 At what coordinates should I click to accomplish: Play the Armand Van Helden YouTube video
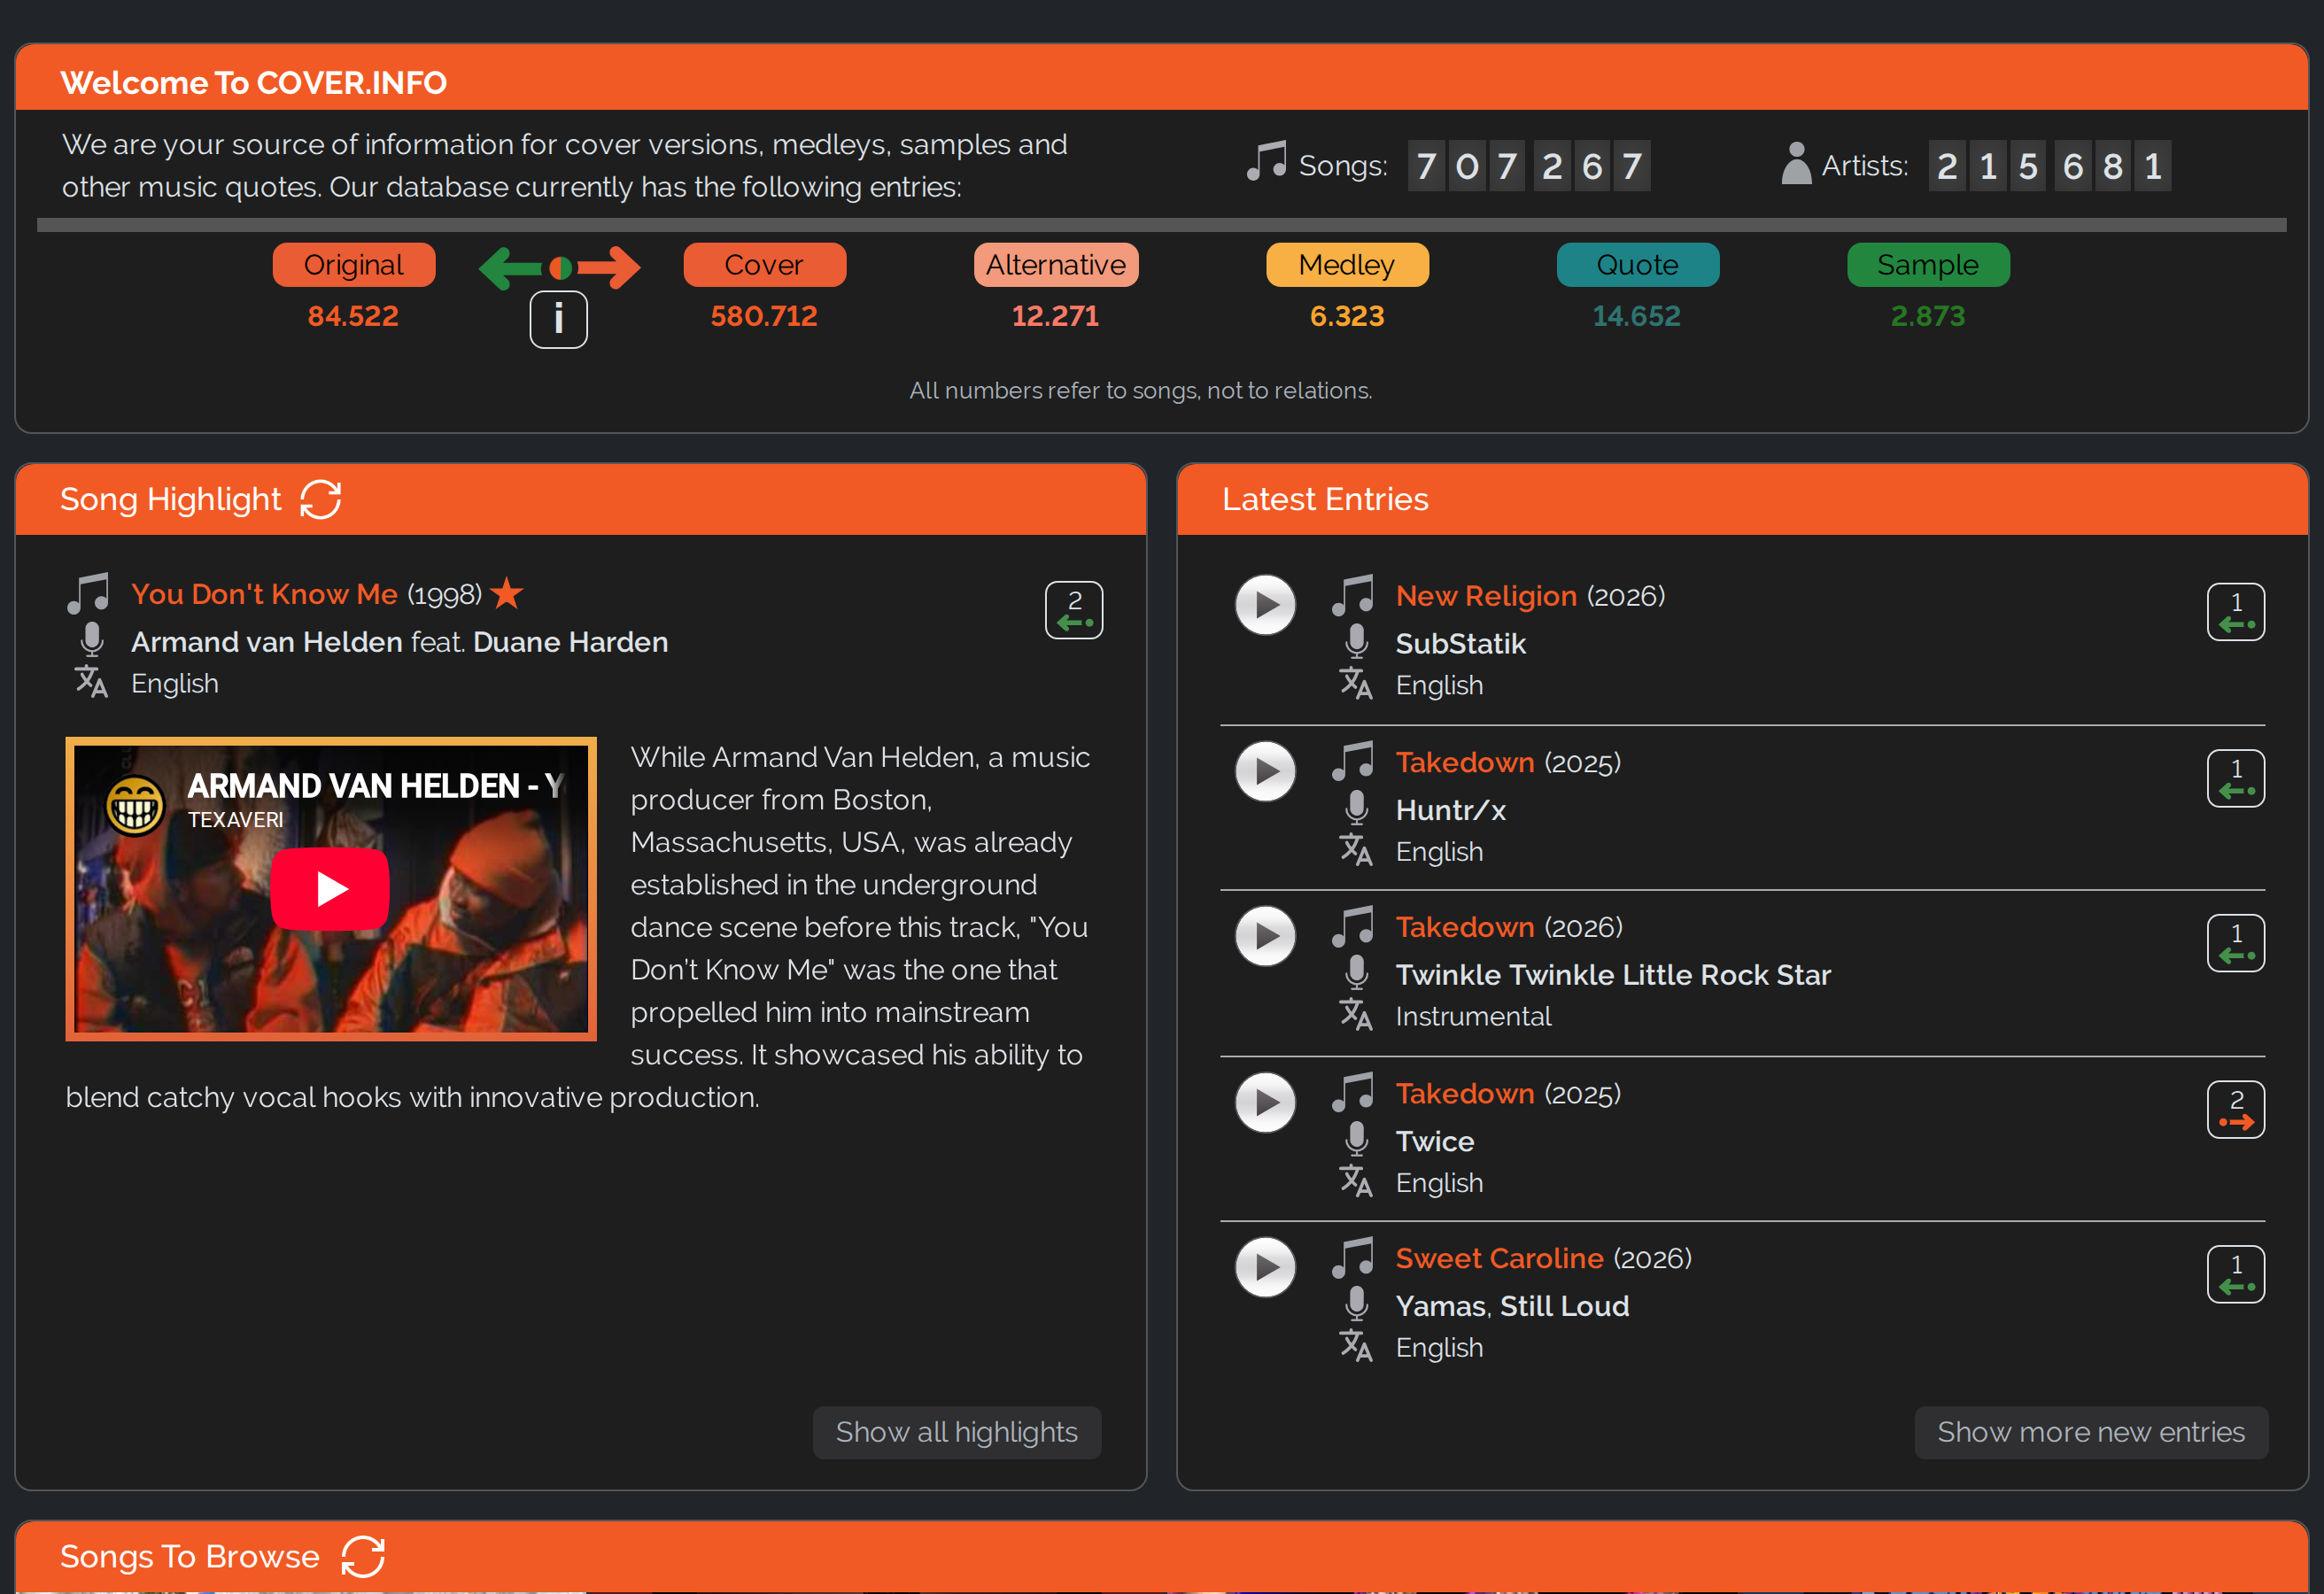point(330,889)
